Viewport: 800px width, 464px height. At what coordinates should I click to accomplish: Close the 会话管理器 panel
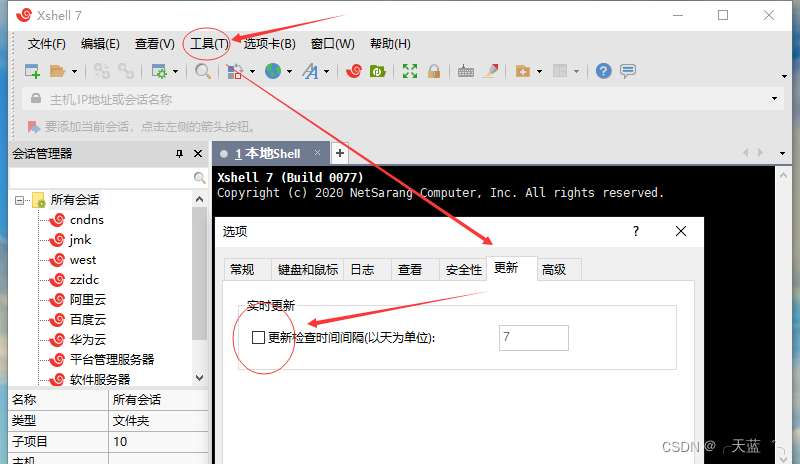pos(198,154)
